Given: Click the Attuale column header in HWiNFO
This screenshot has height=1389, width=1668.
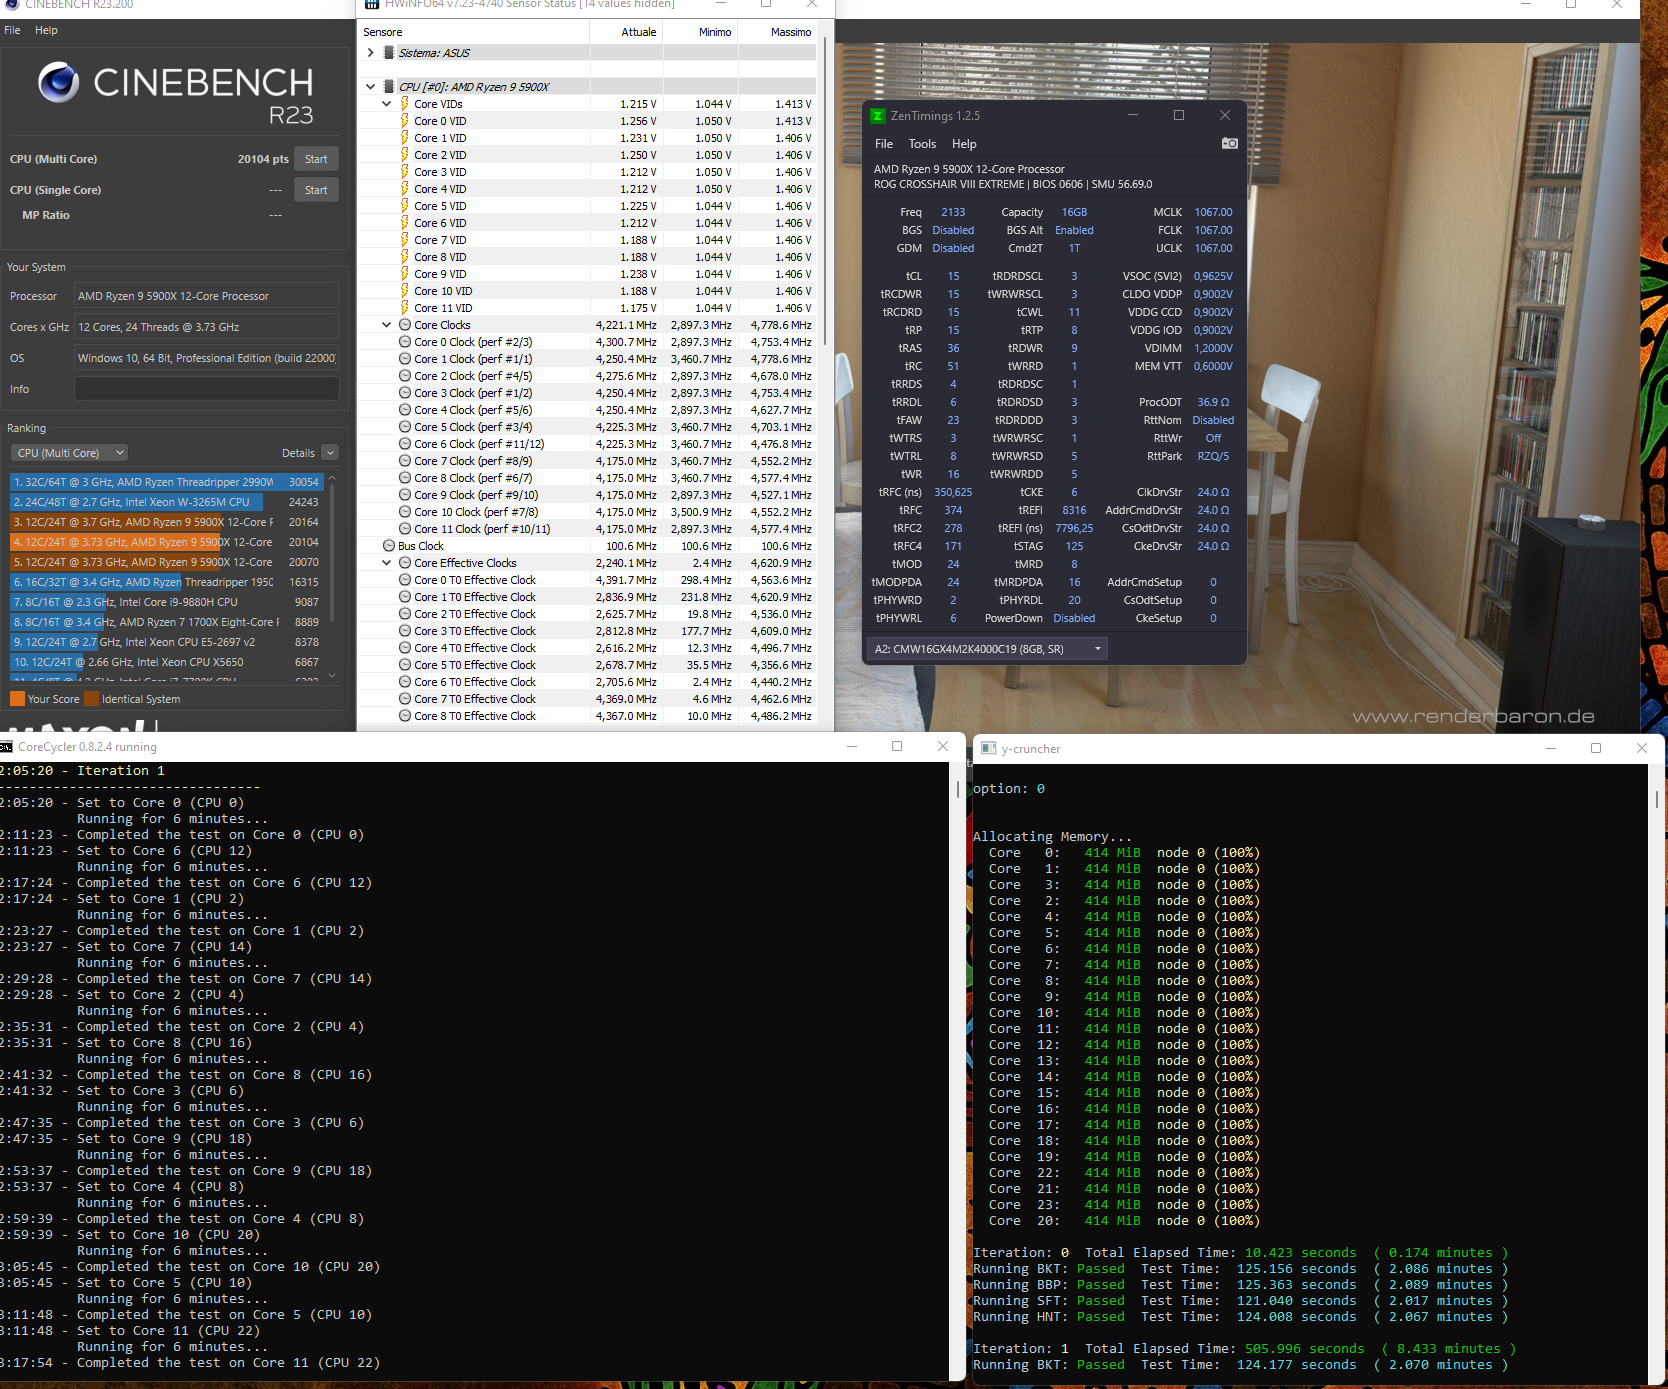Looking at the screenshot, I should pos(627,32).
